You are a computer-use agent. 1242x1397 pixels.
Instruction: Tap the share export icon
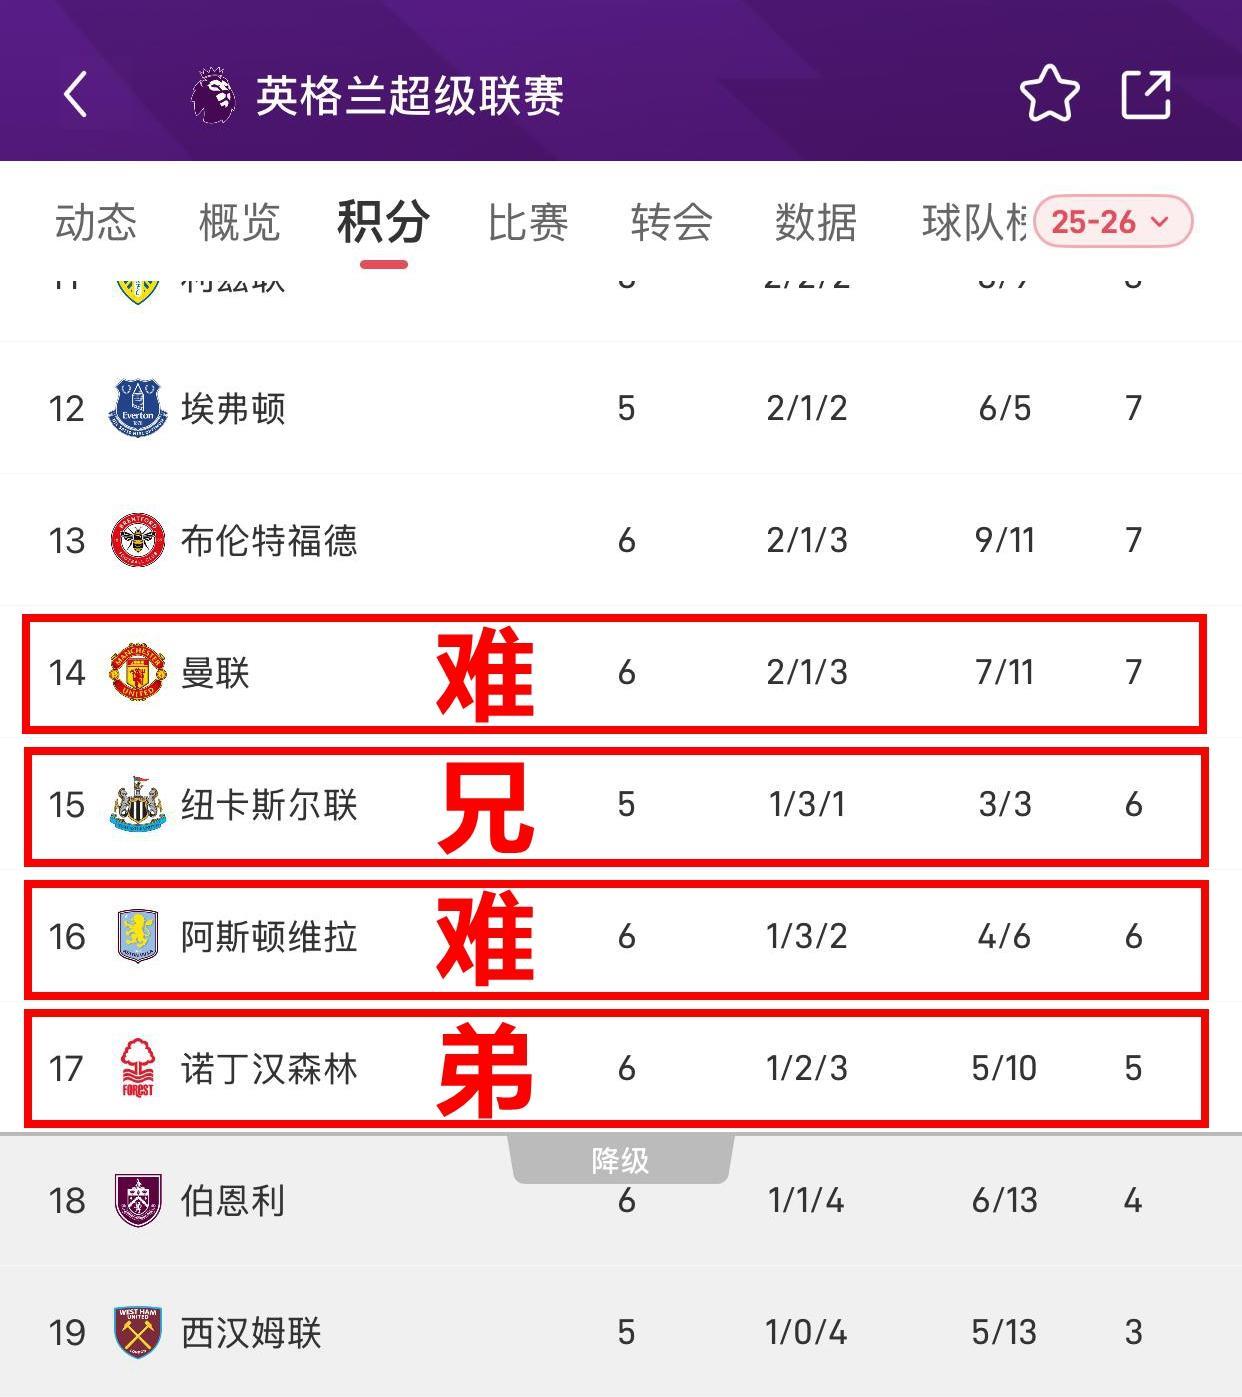pos(1146,95)
